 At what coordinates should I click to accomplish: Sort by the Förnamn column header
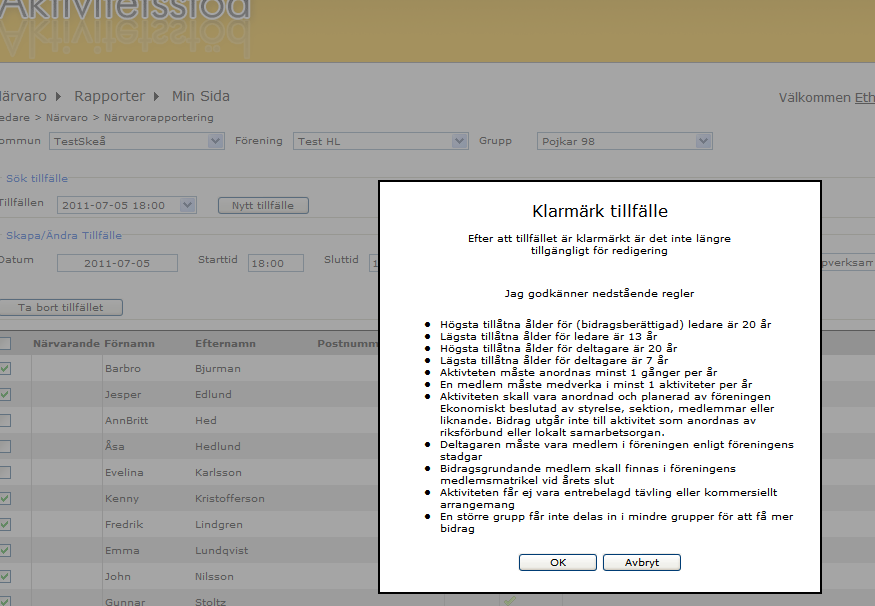pyautogui.click(x=129, y=344)
